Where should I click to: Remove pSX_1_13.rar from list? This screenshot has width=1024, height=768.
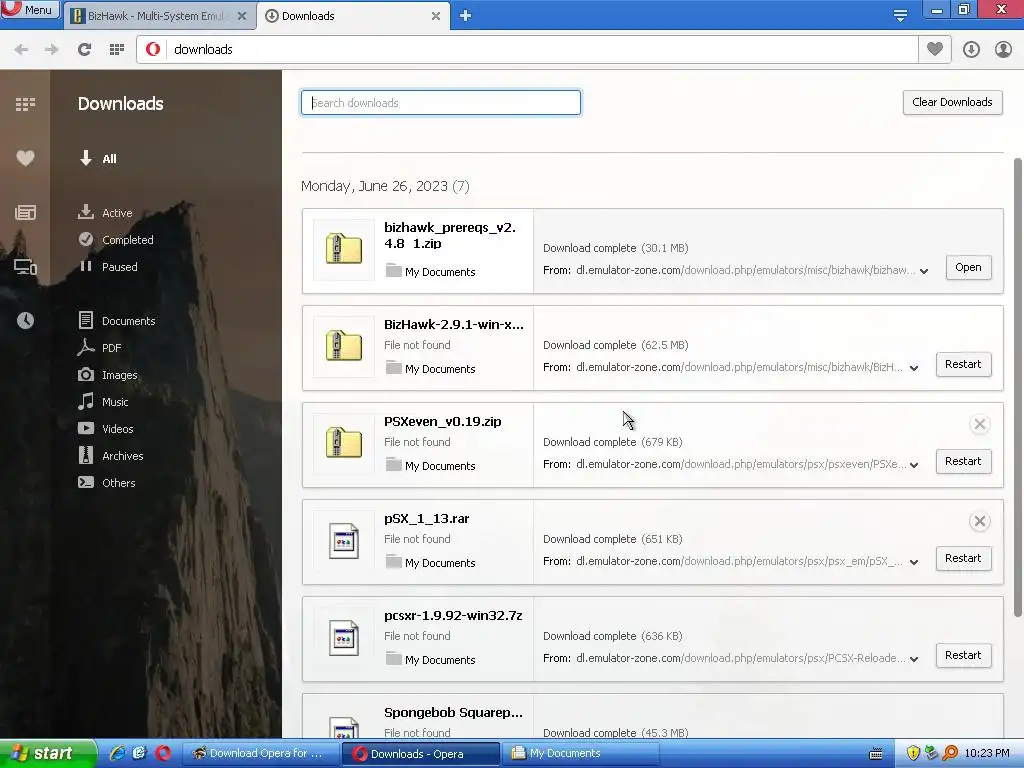point(979,521)
